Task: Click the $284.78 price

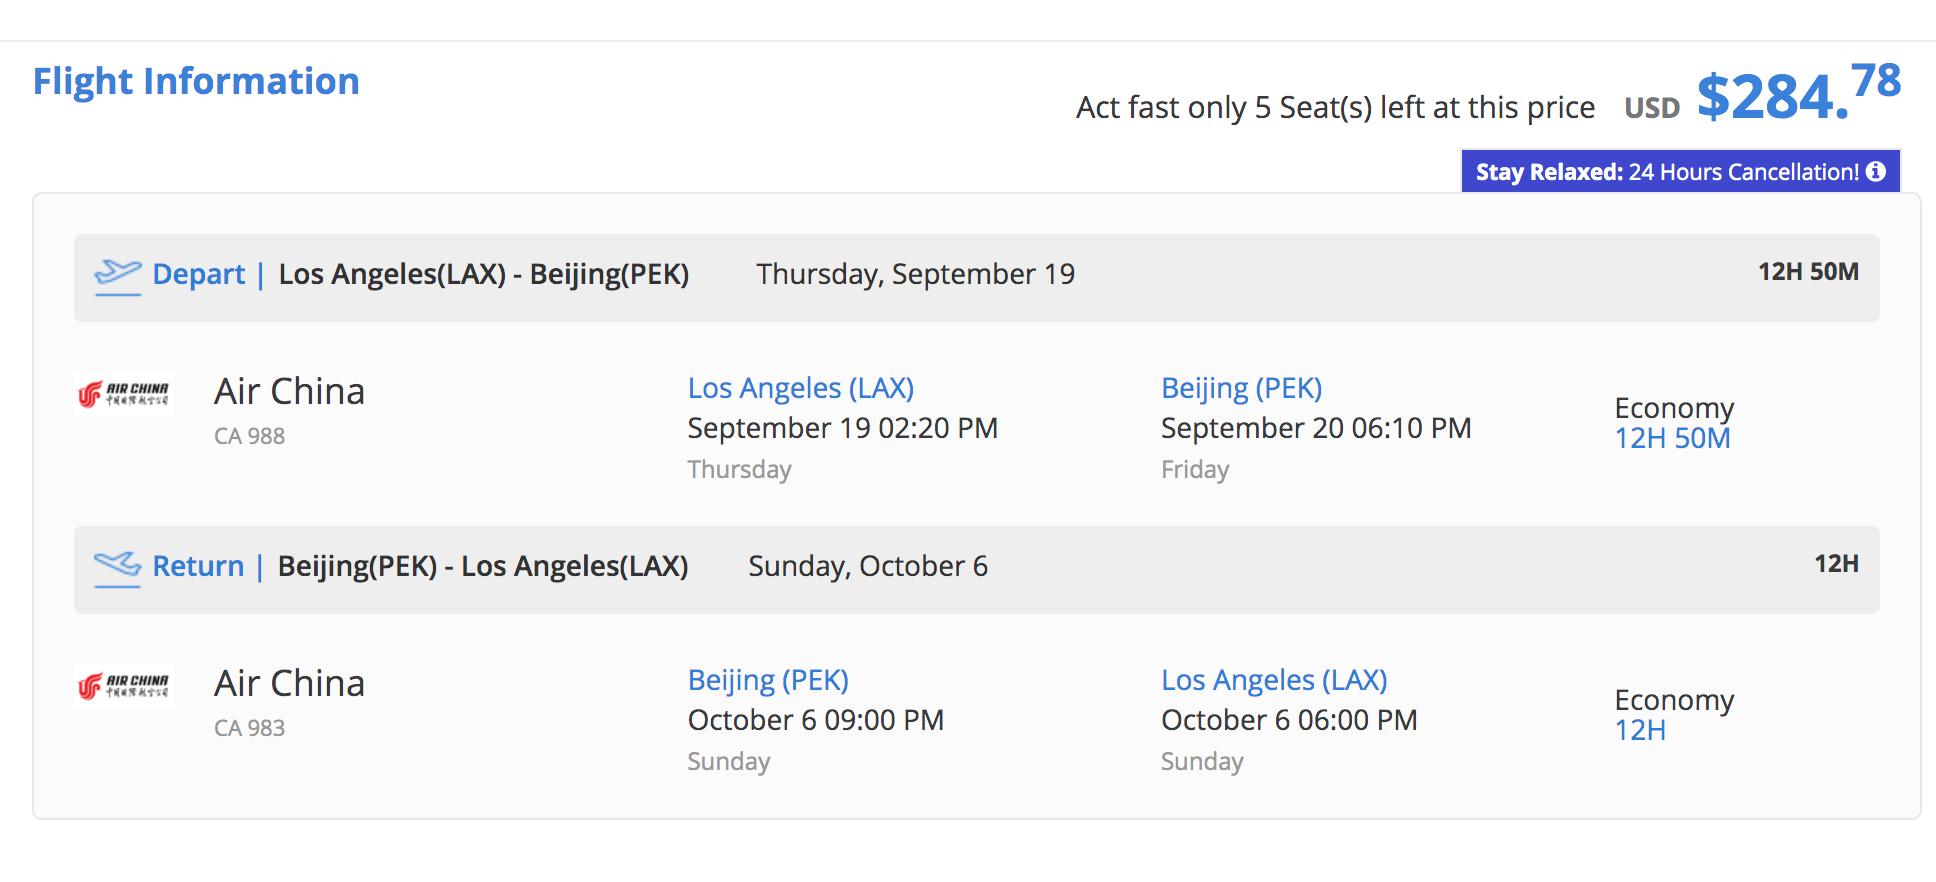Action: (1798, 94)
